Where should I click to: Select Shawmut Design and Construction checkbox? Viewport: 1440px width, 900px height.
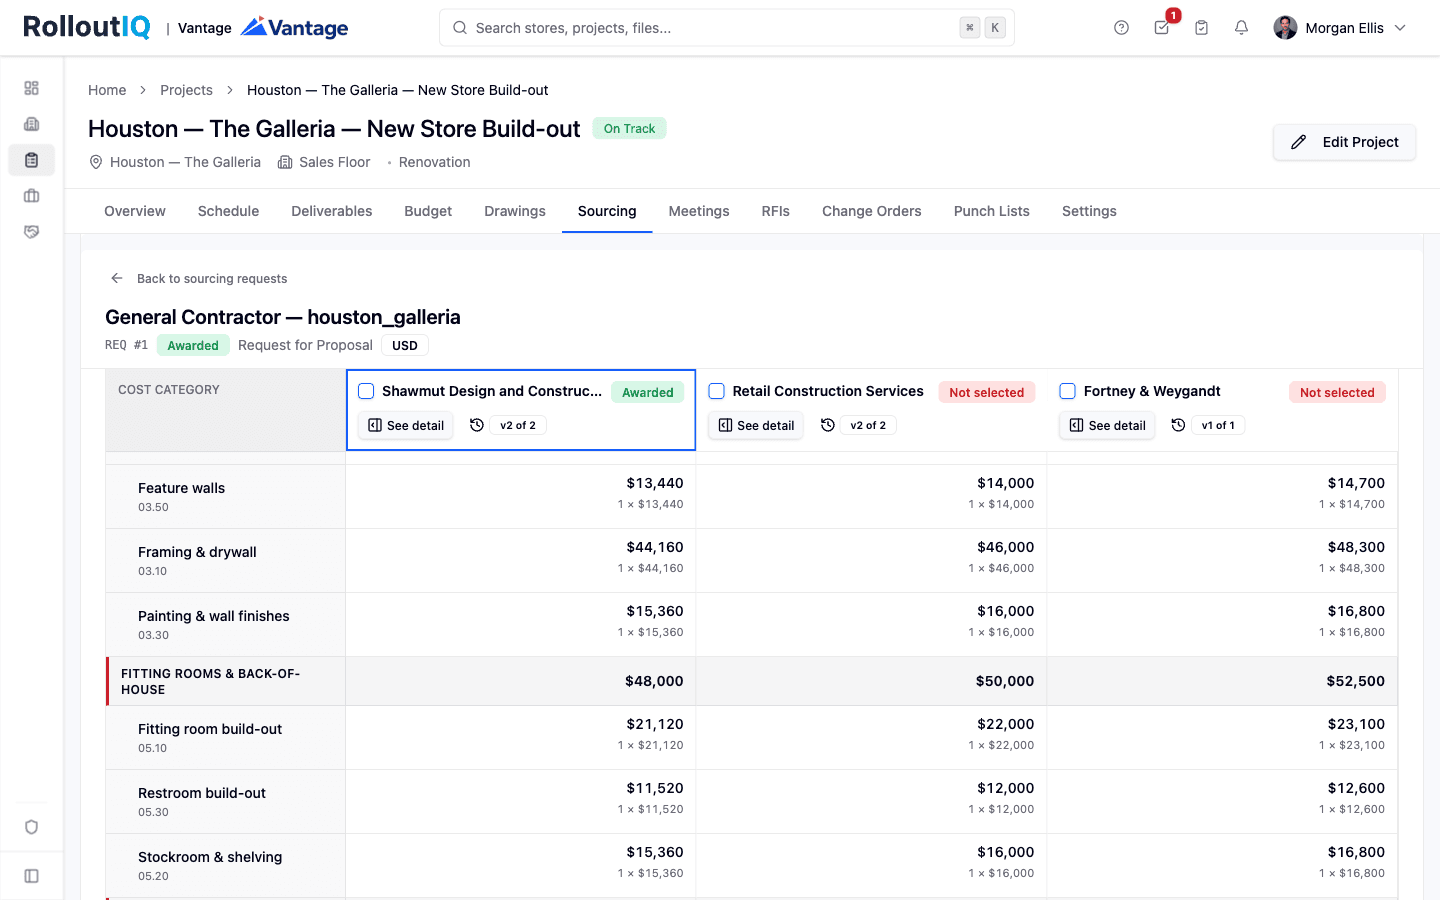coord(366,391)
